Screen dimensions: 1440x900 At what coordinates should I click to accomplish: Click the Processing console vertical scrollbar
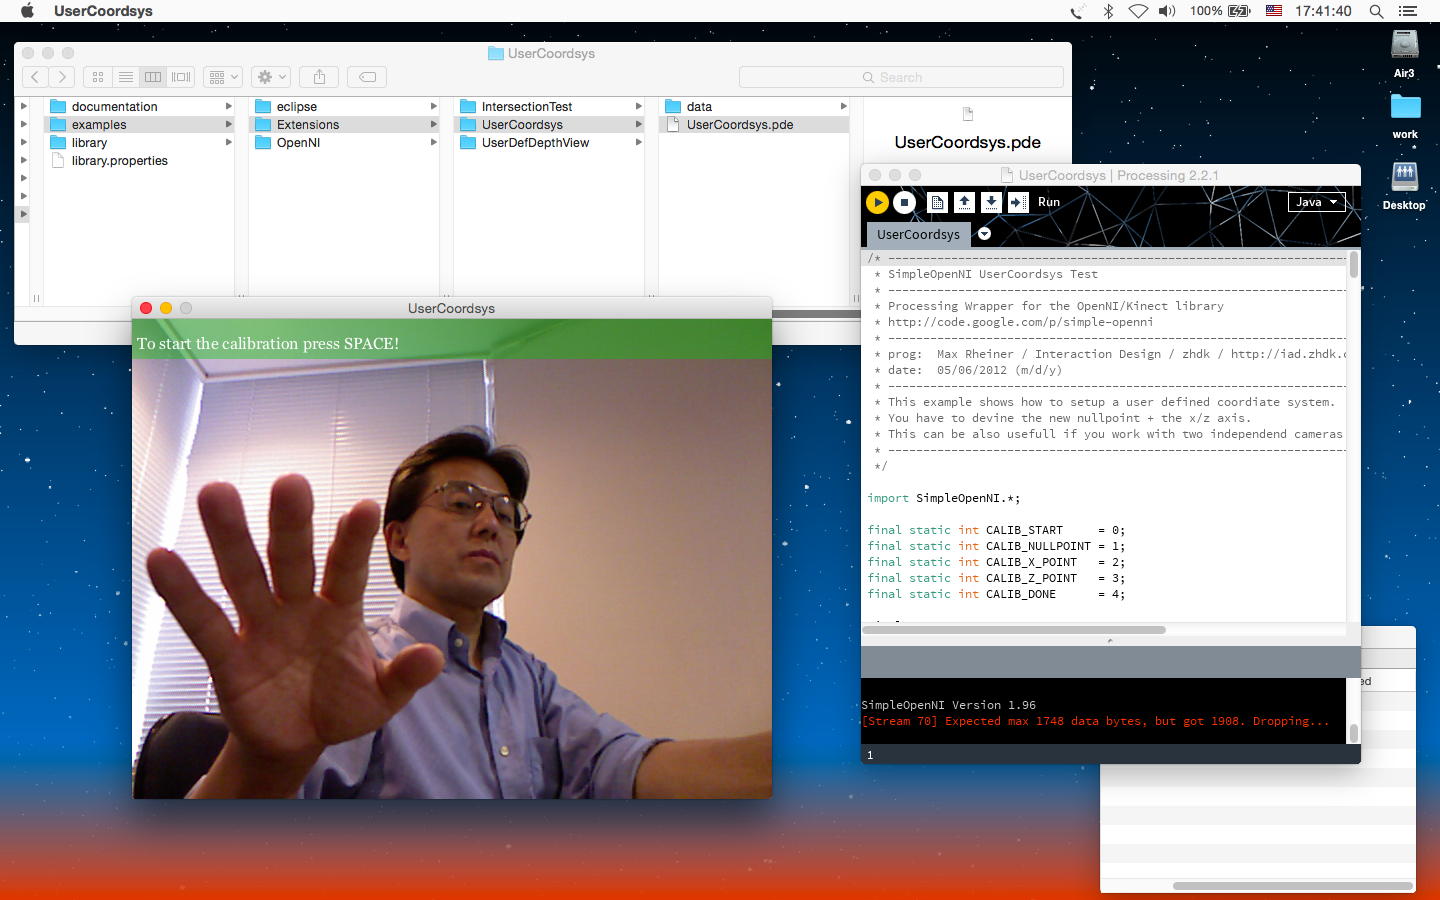1354,733
